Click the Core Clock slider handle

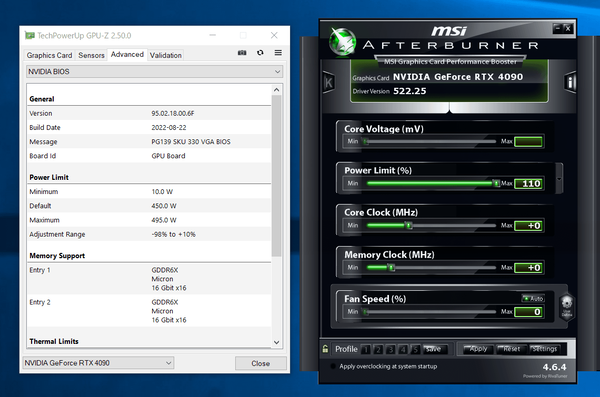(x=409, y=225)
